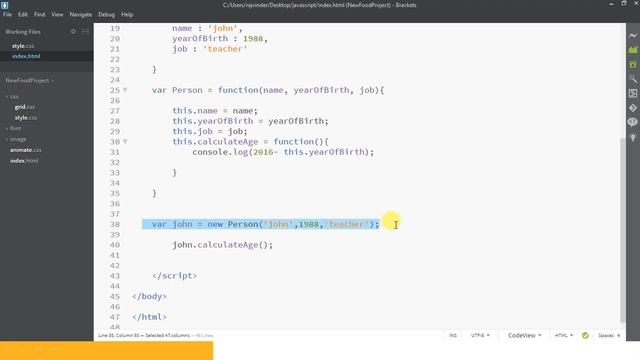Open index.html in the project tree

coord(24,161)
